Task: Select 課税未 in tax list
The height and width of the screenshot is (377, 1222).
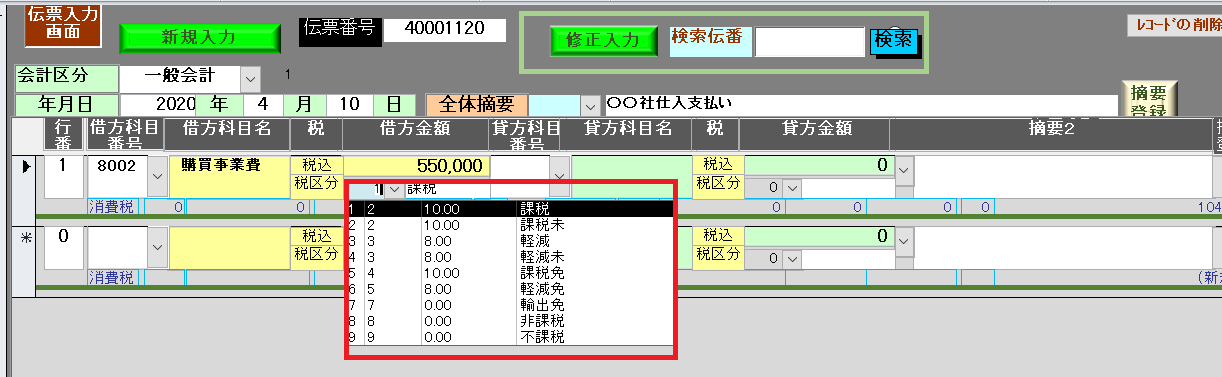Action: tap(511, 226)
